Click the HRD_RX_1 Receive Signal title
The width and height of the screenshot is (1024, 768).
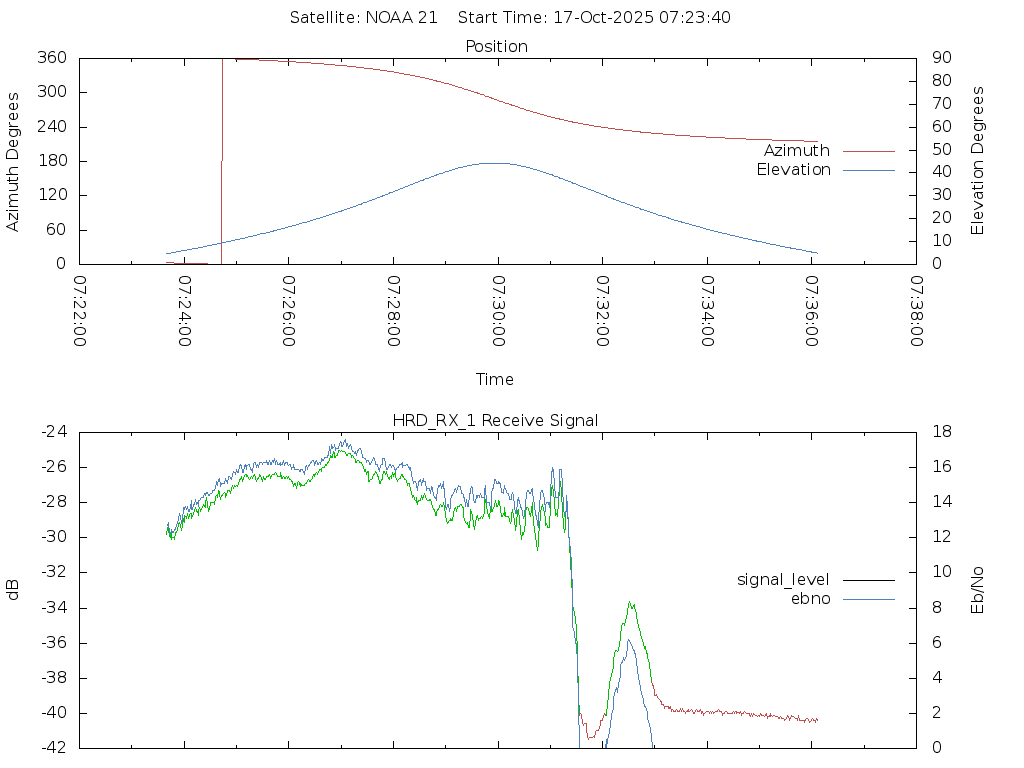(495, 420)
